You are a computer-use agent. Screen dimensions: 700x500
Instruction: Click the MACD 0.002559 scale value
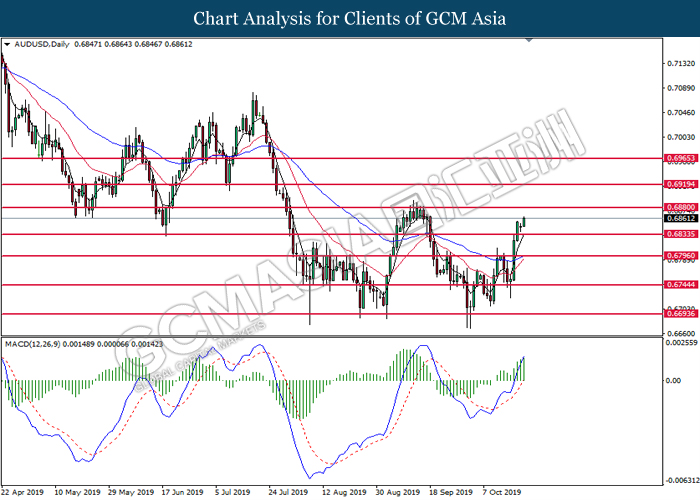pos(679,343)
